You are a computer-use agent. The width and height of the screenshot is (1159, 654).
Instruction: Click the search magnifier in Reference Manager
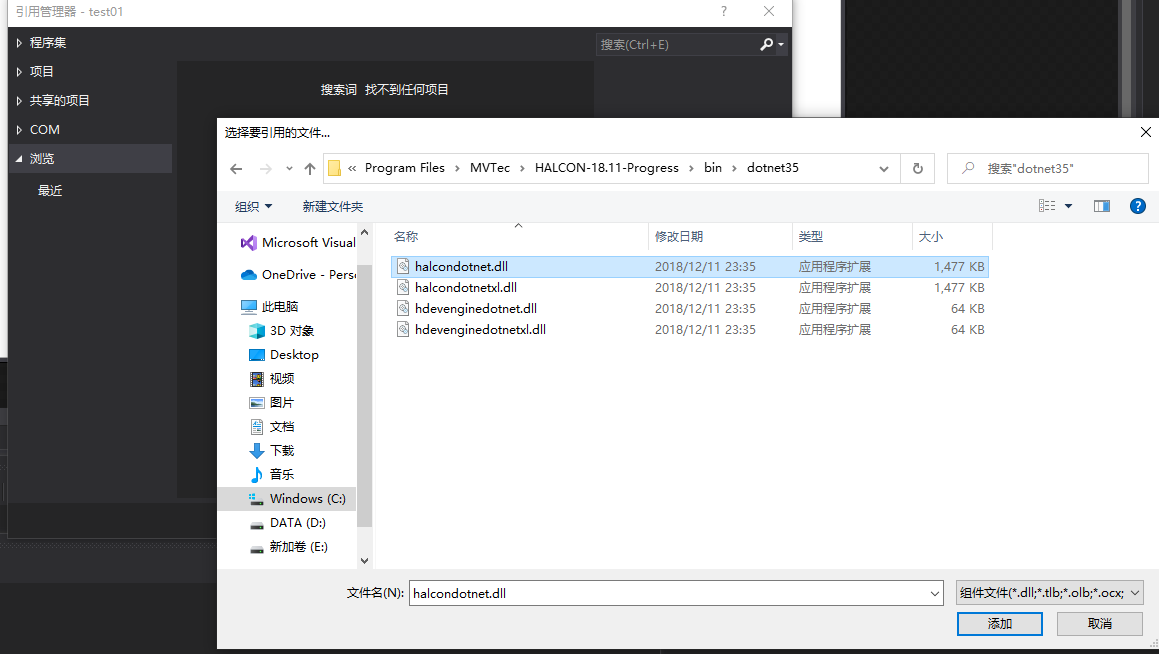pos(766,44)
